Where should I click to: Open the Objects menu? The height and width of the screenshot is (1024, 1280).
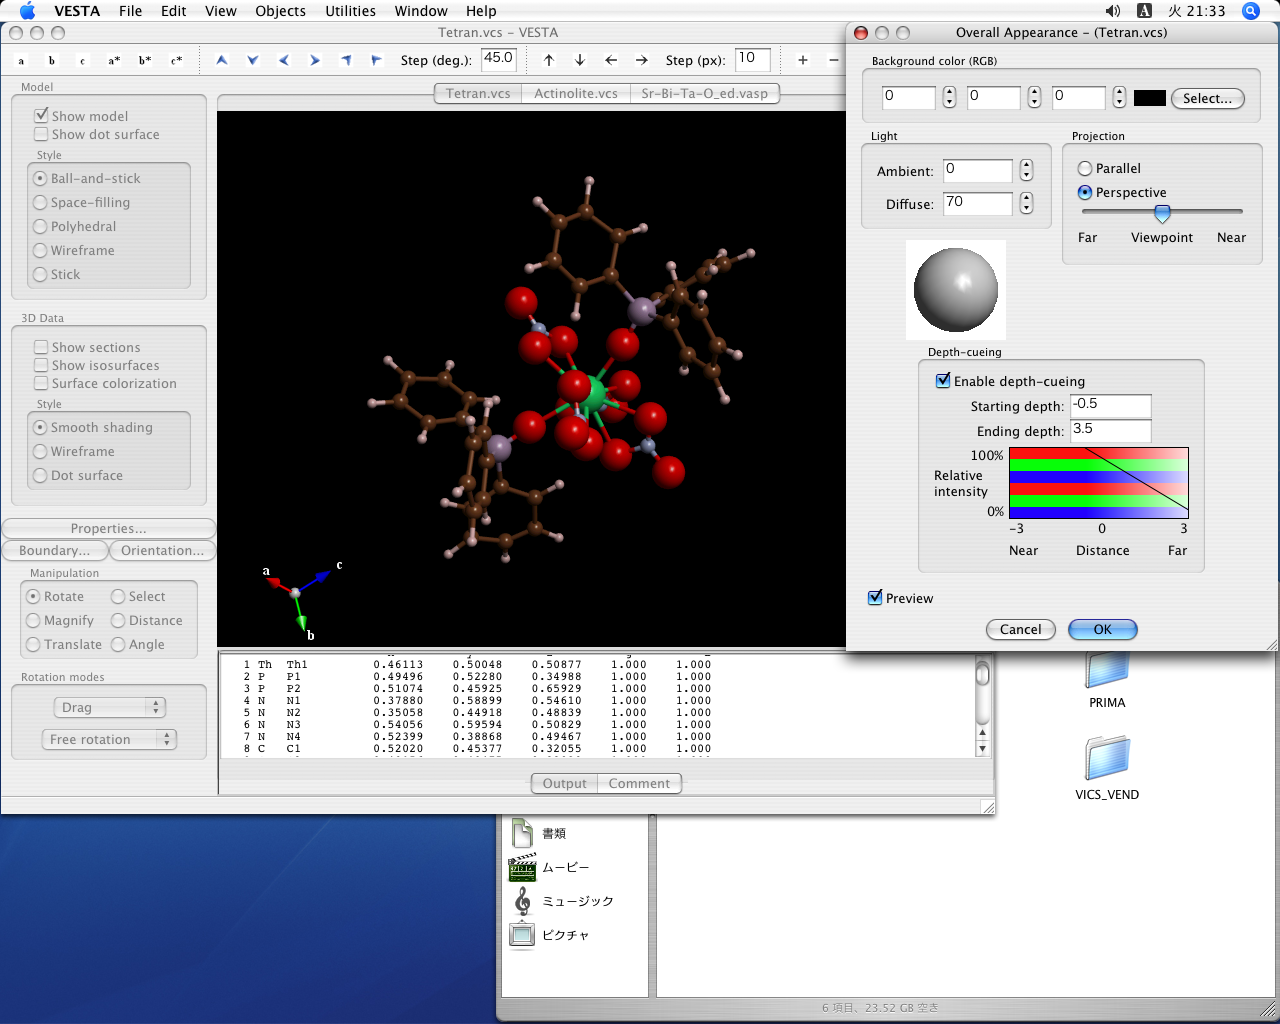[x=280, y=11]
